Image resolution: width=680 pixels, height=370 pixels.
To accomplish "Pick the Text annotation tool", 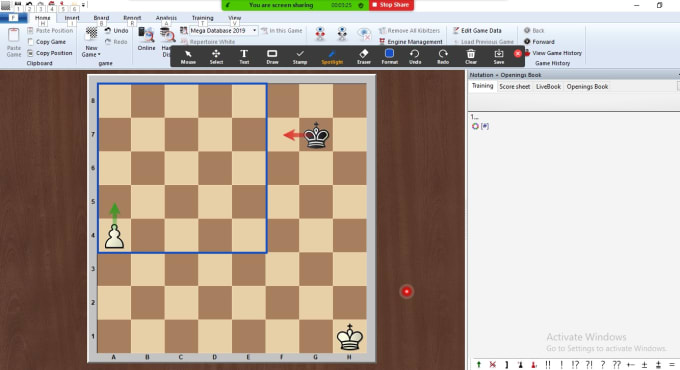I will (244, 56).
